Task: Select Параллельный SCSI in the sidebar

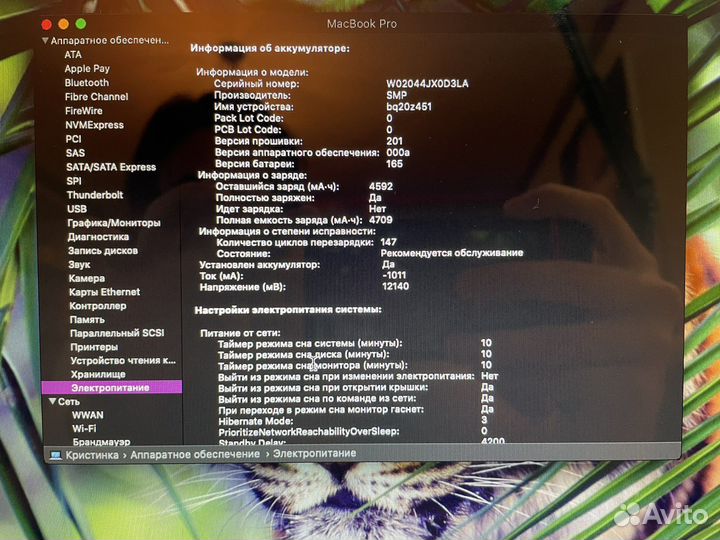Action: click(117, 333)
